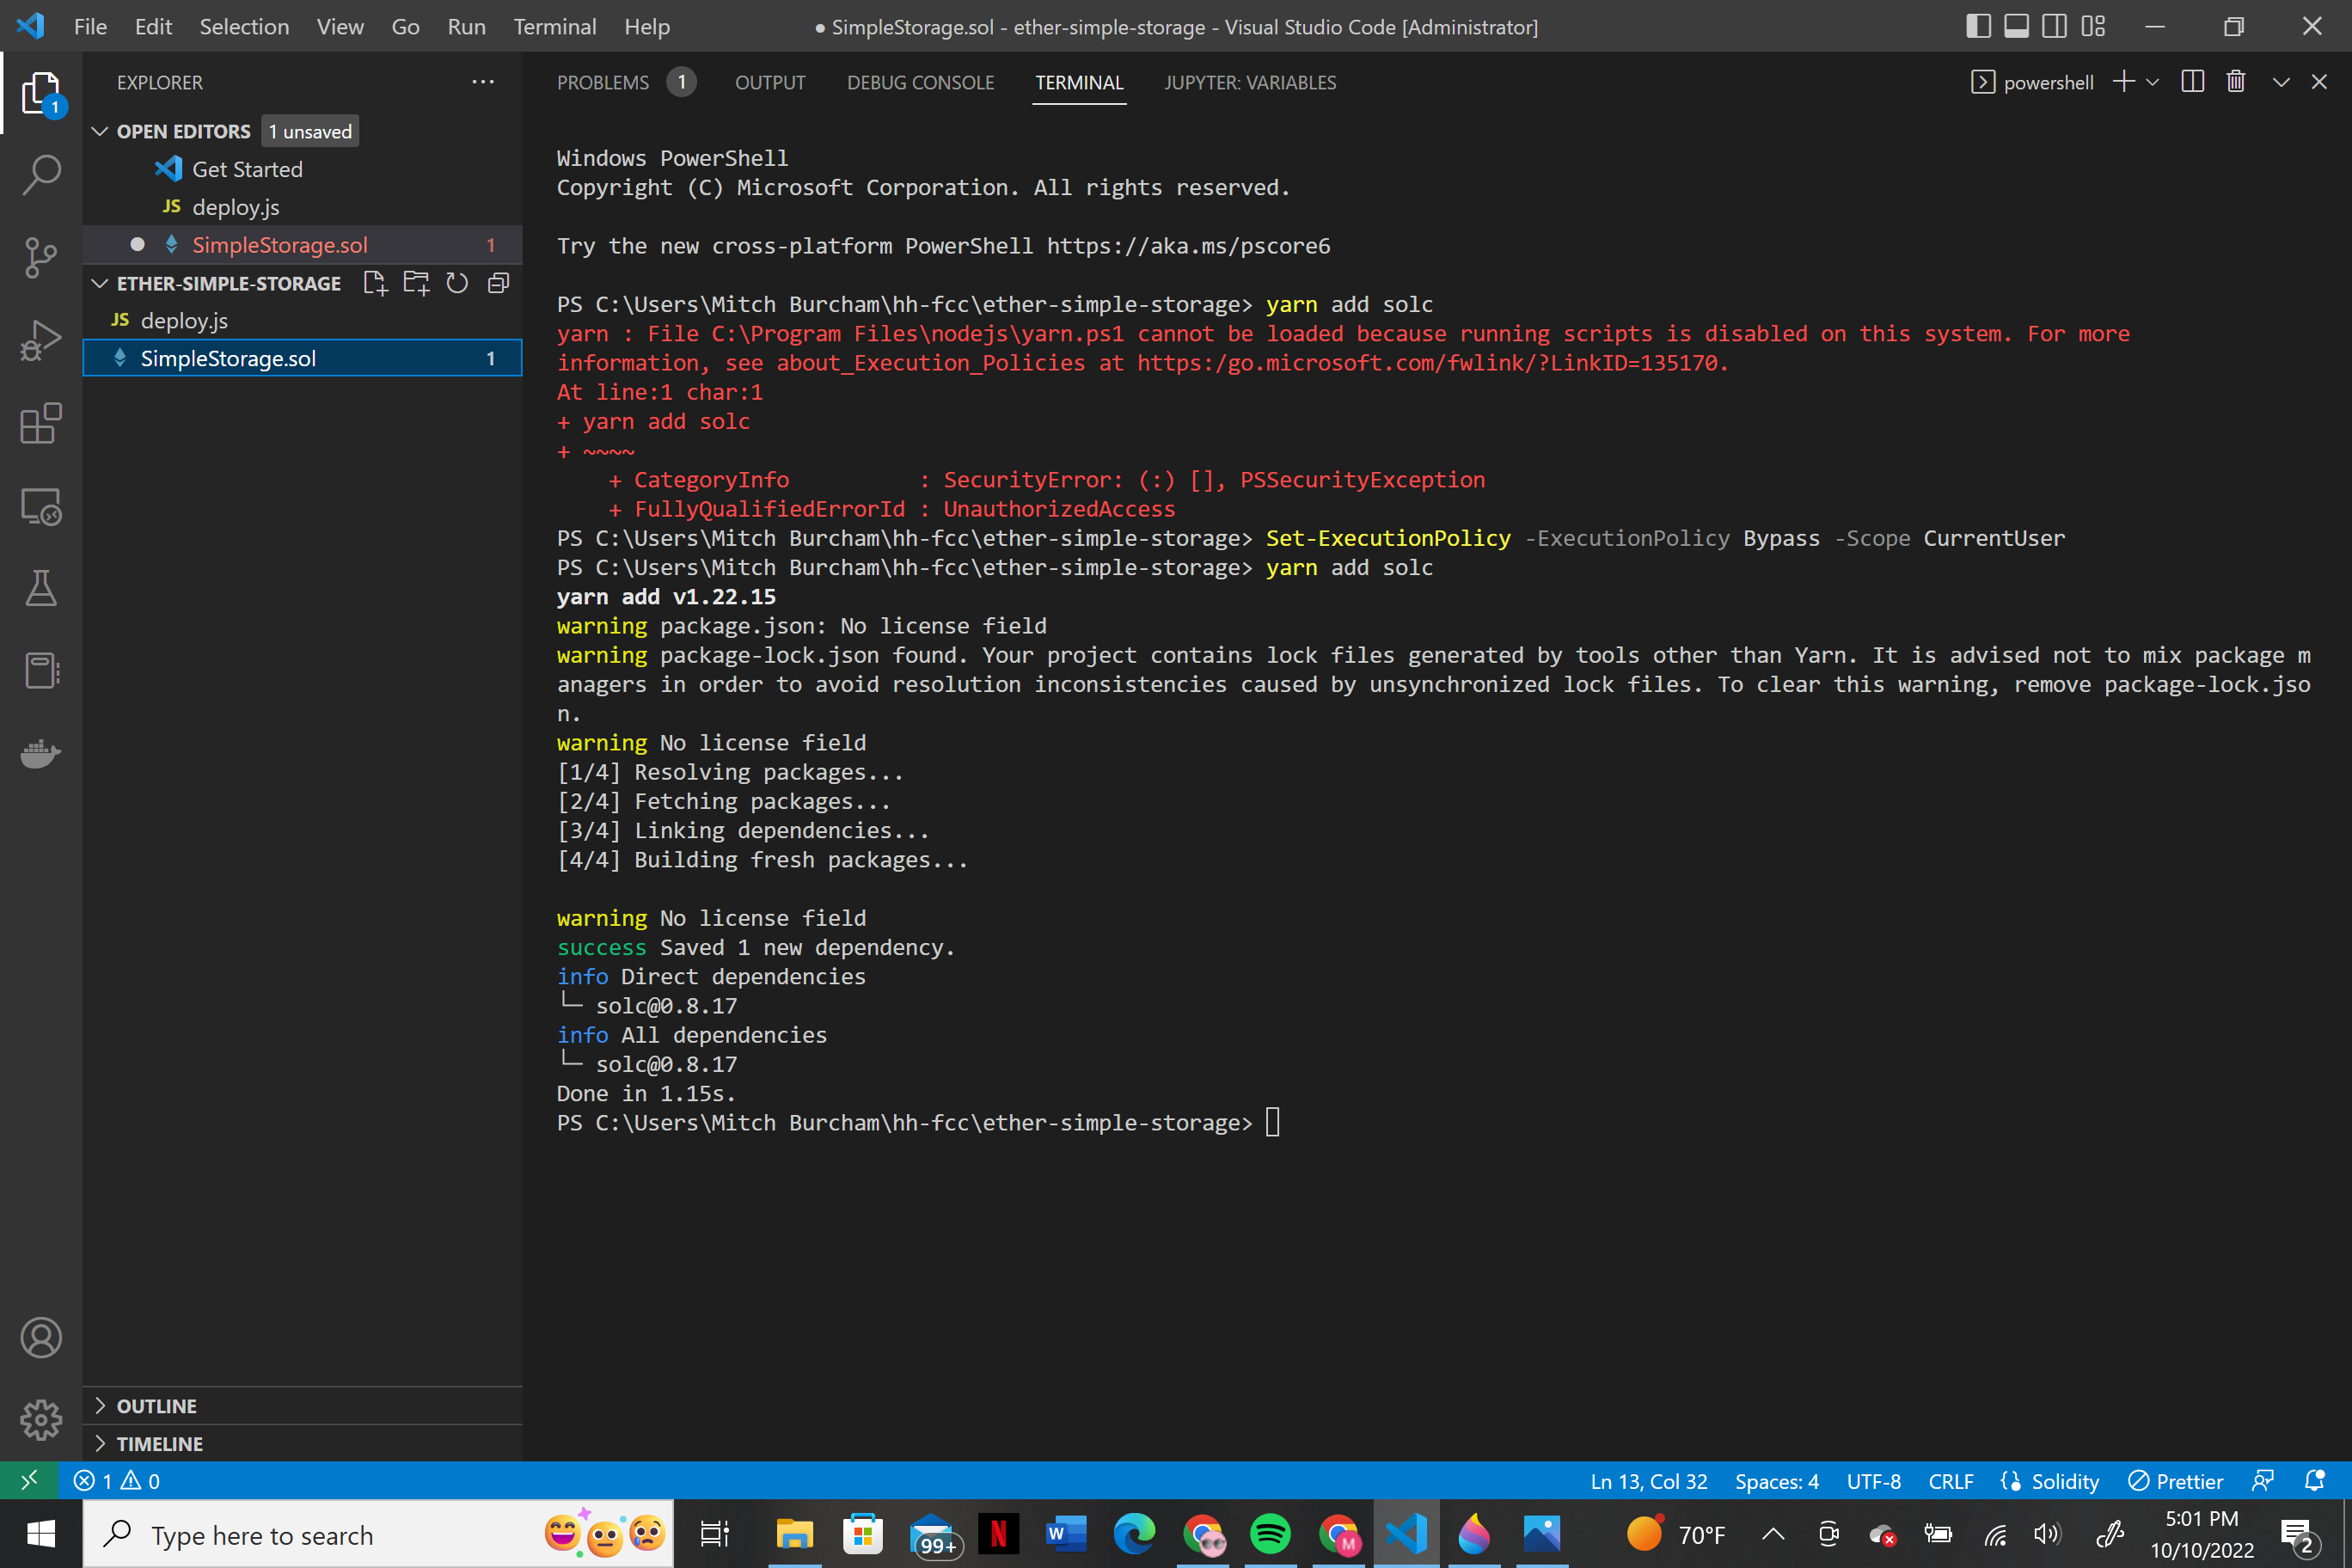
Task: Toggle the Secondary Side Bar
Action: pos(2054,26)
